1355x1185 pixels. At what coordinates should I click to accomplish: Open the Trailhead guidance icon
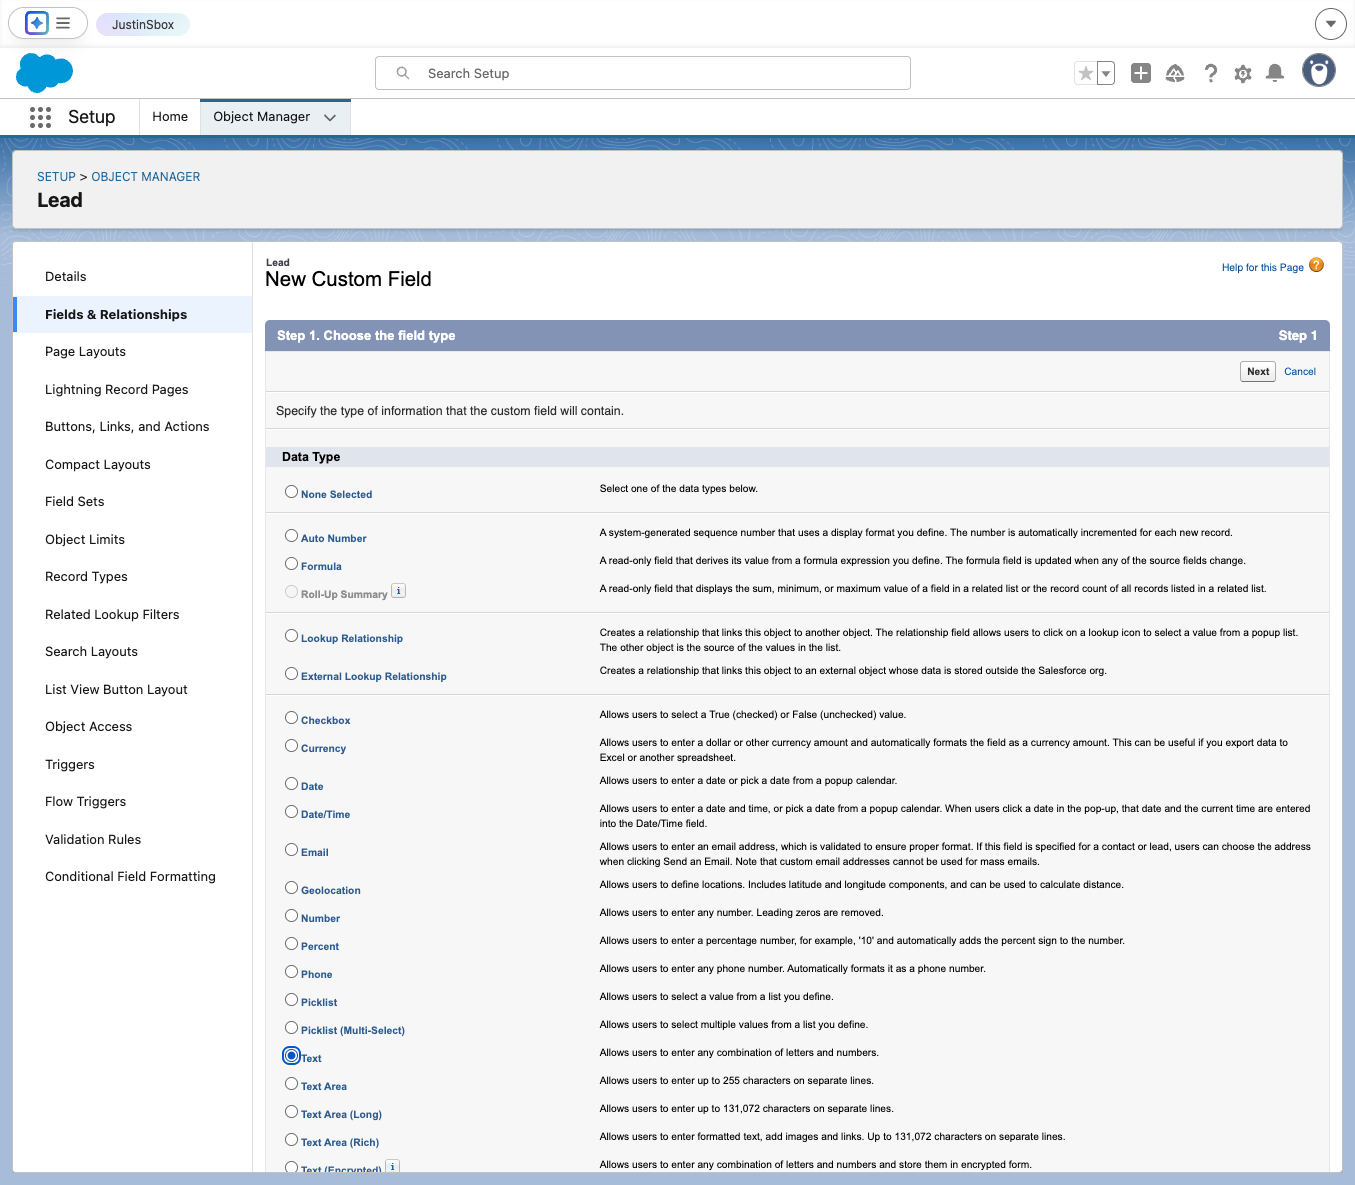point(1175,73)
